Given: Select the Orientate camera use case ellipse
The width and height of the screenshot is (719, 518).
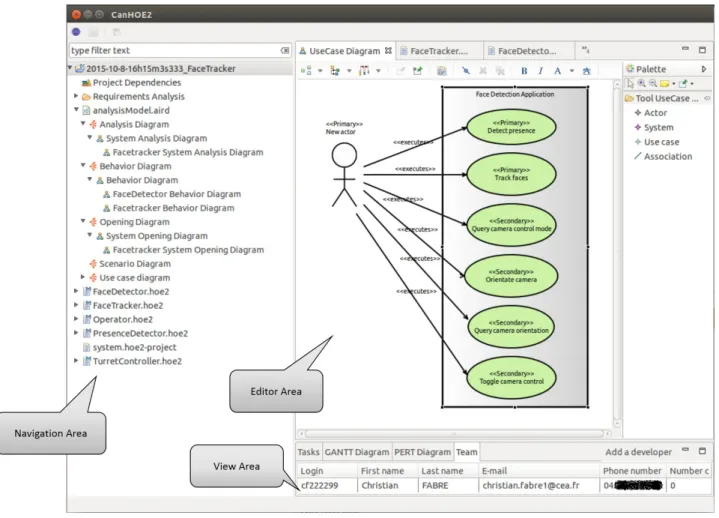Looking at the screenshot, I should point(511,276).
